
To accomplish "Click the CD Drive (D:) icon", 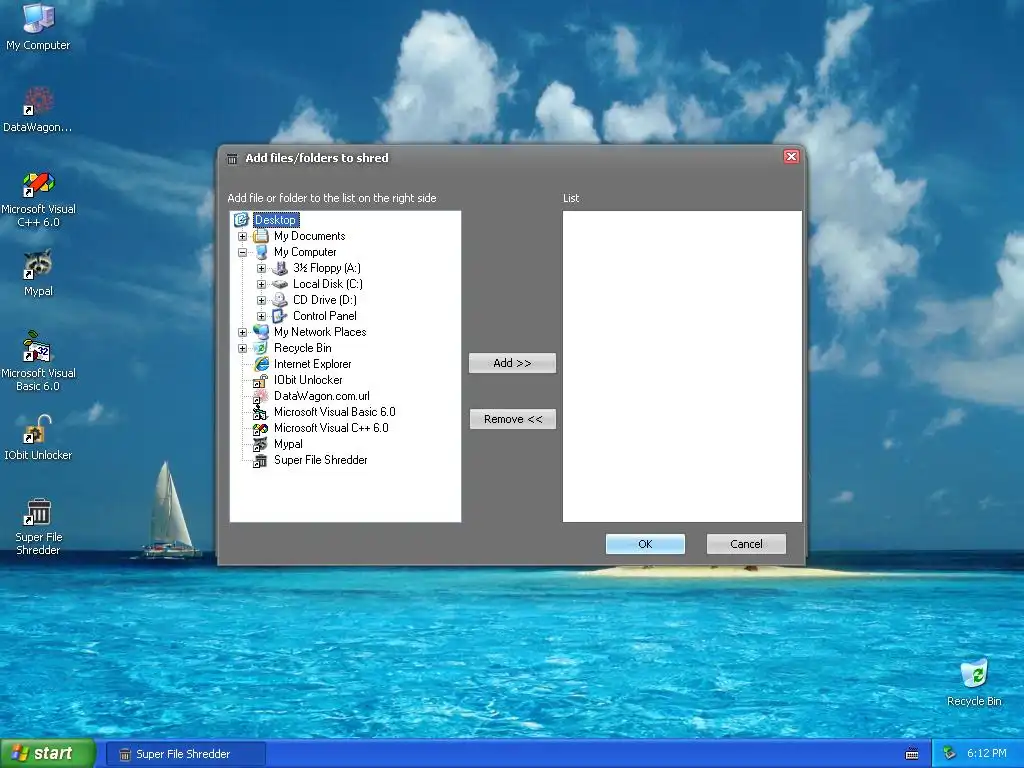I will 280,300.
